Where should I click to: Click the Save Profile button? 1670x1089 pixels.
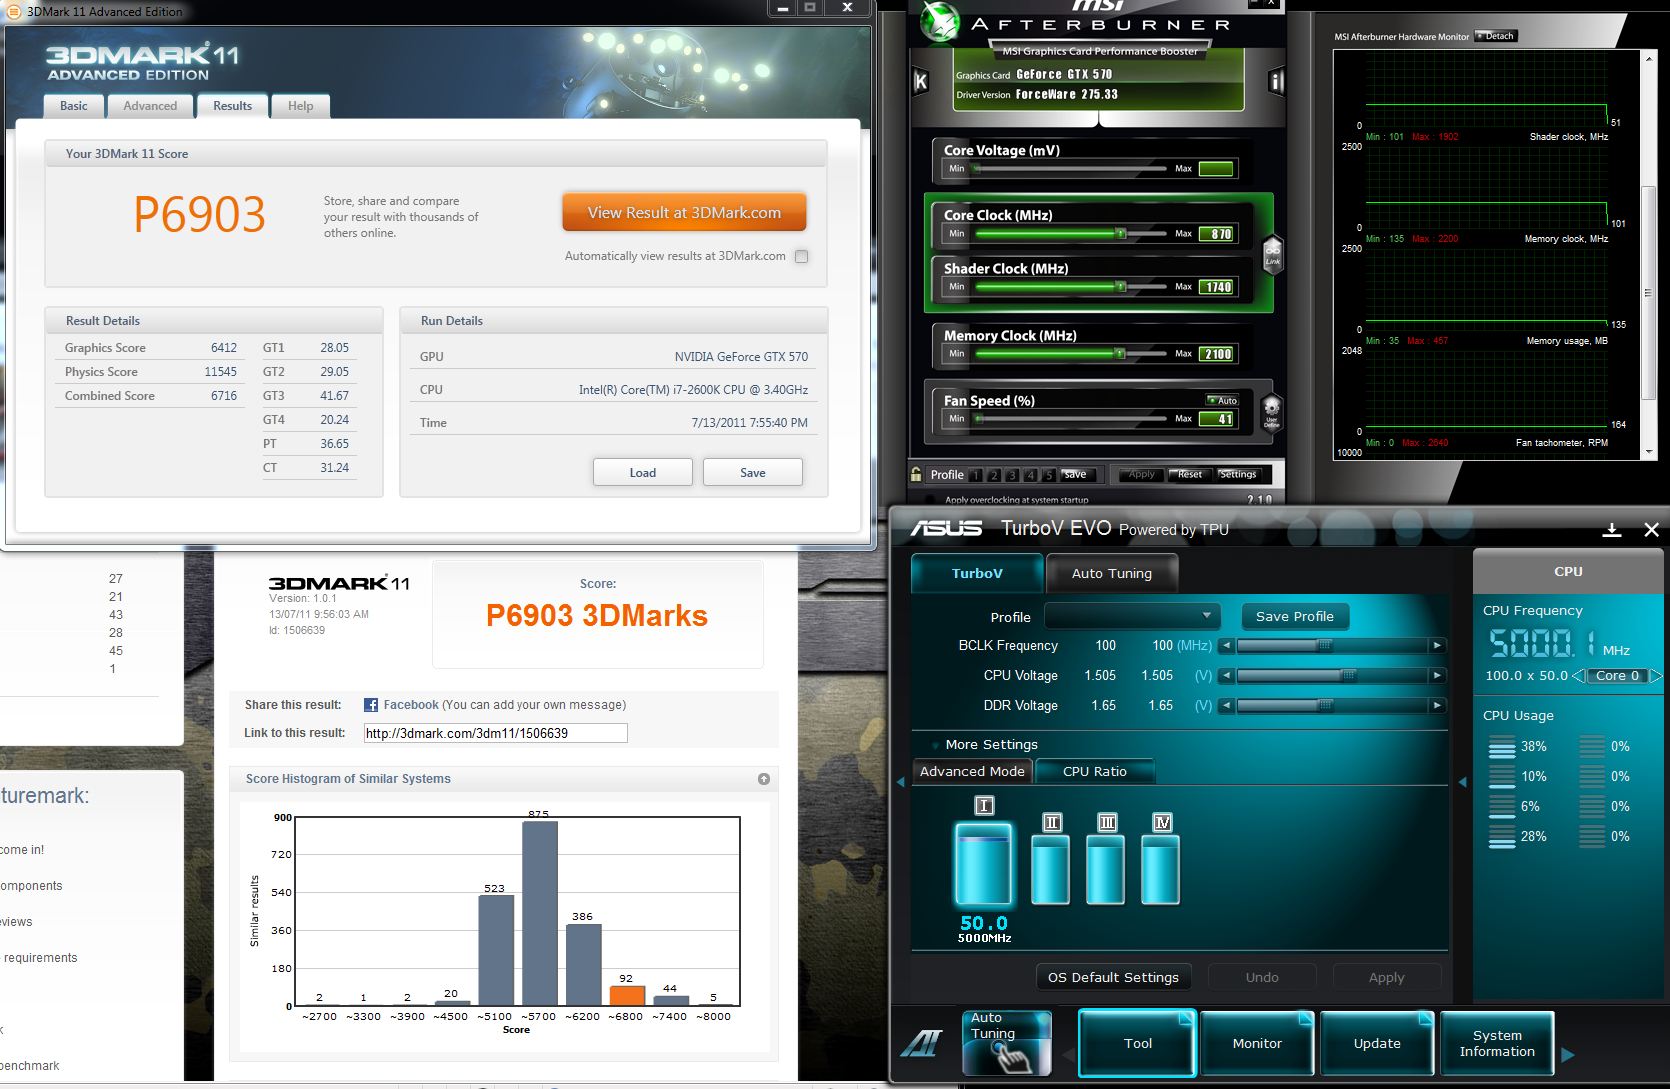pos(1294,616)
